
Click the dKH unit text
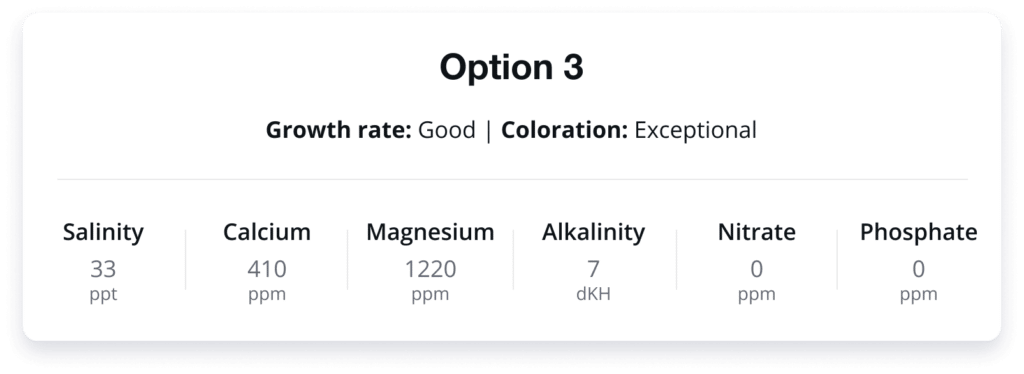(593, 294)
